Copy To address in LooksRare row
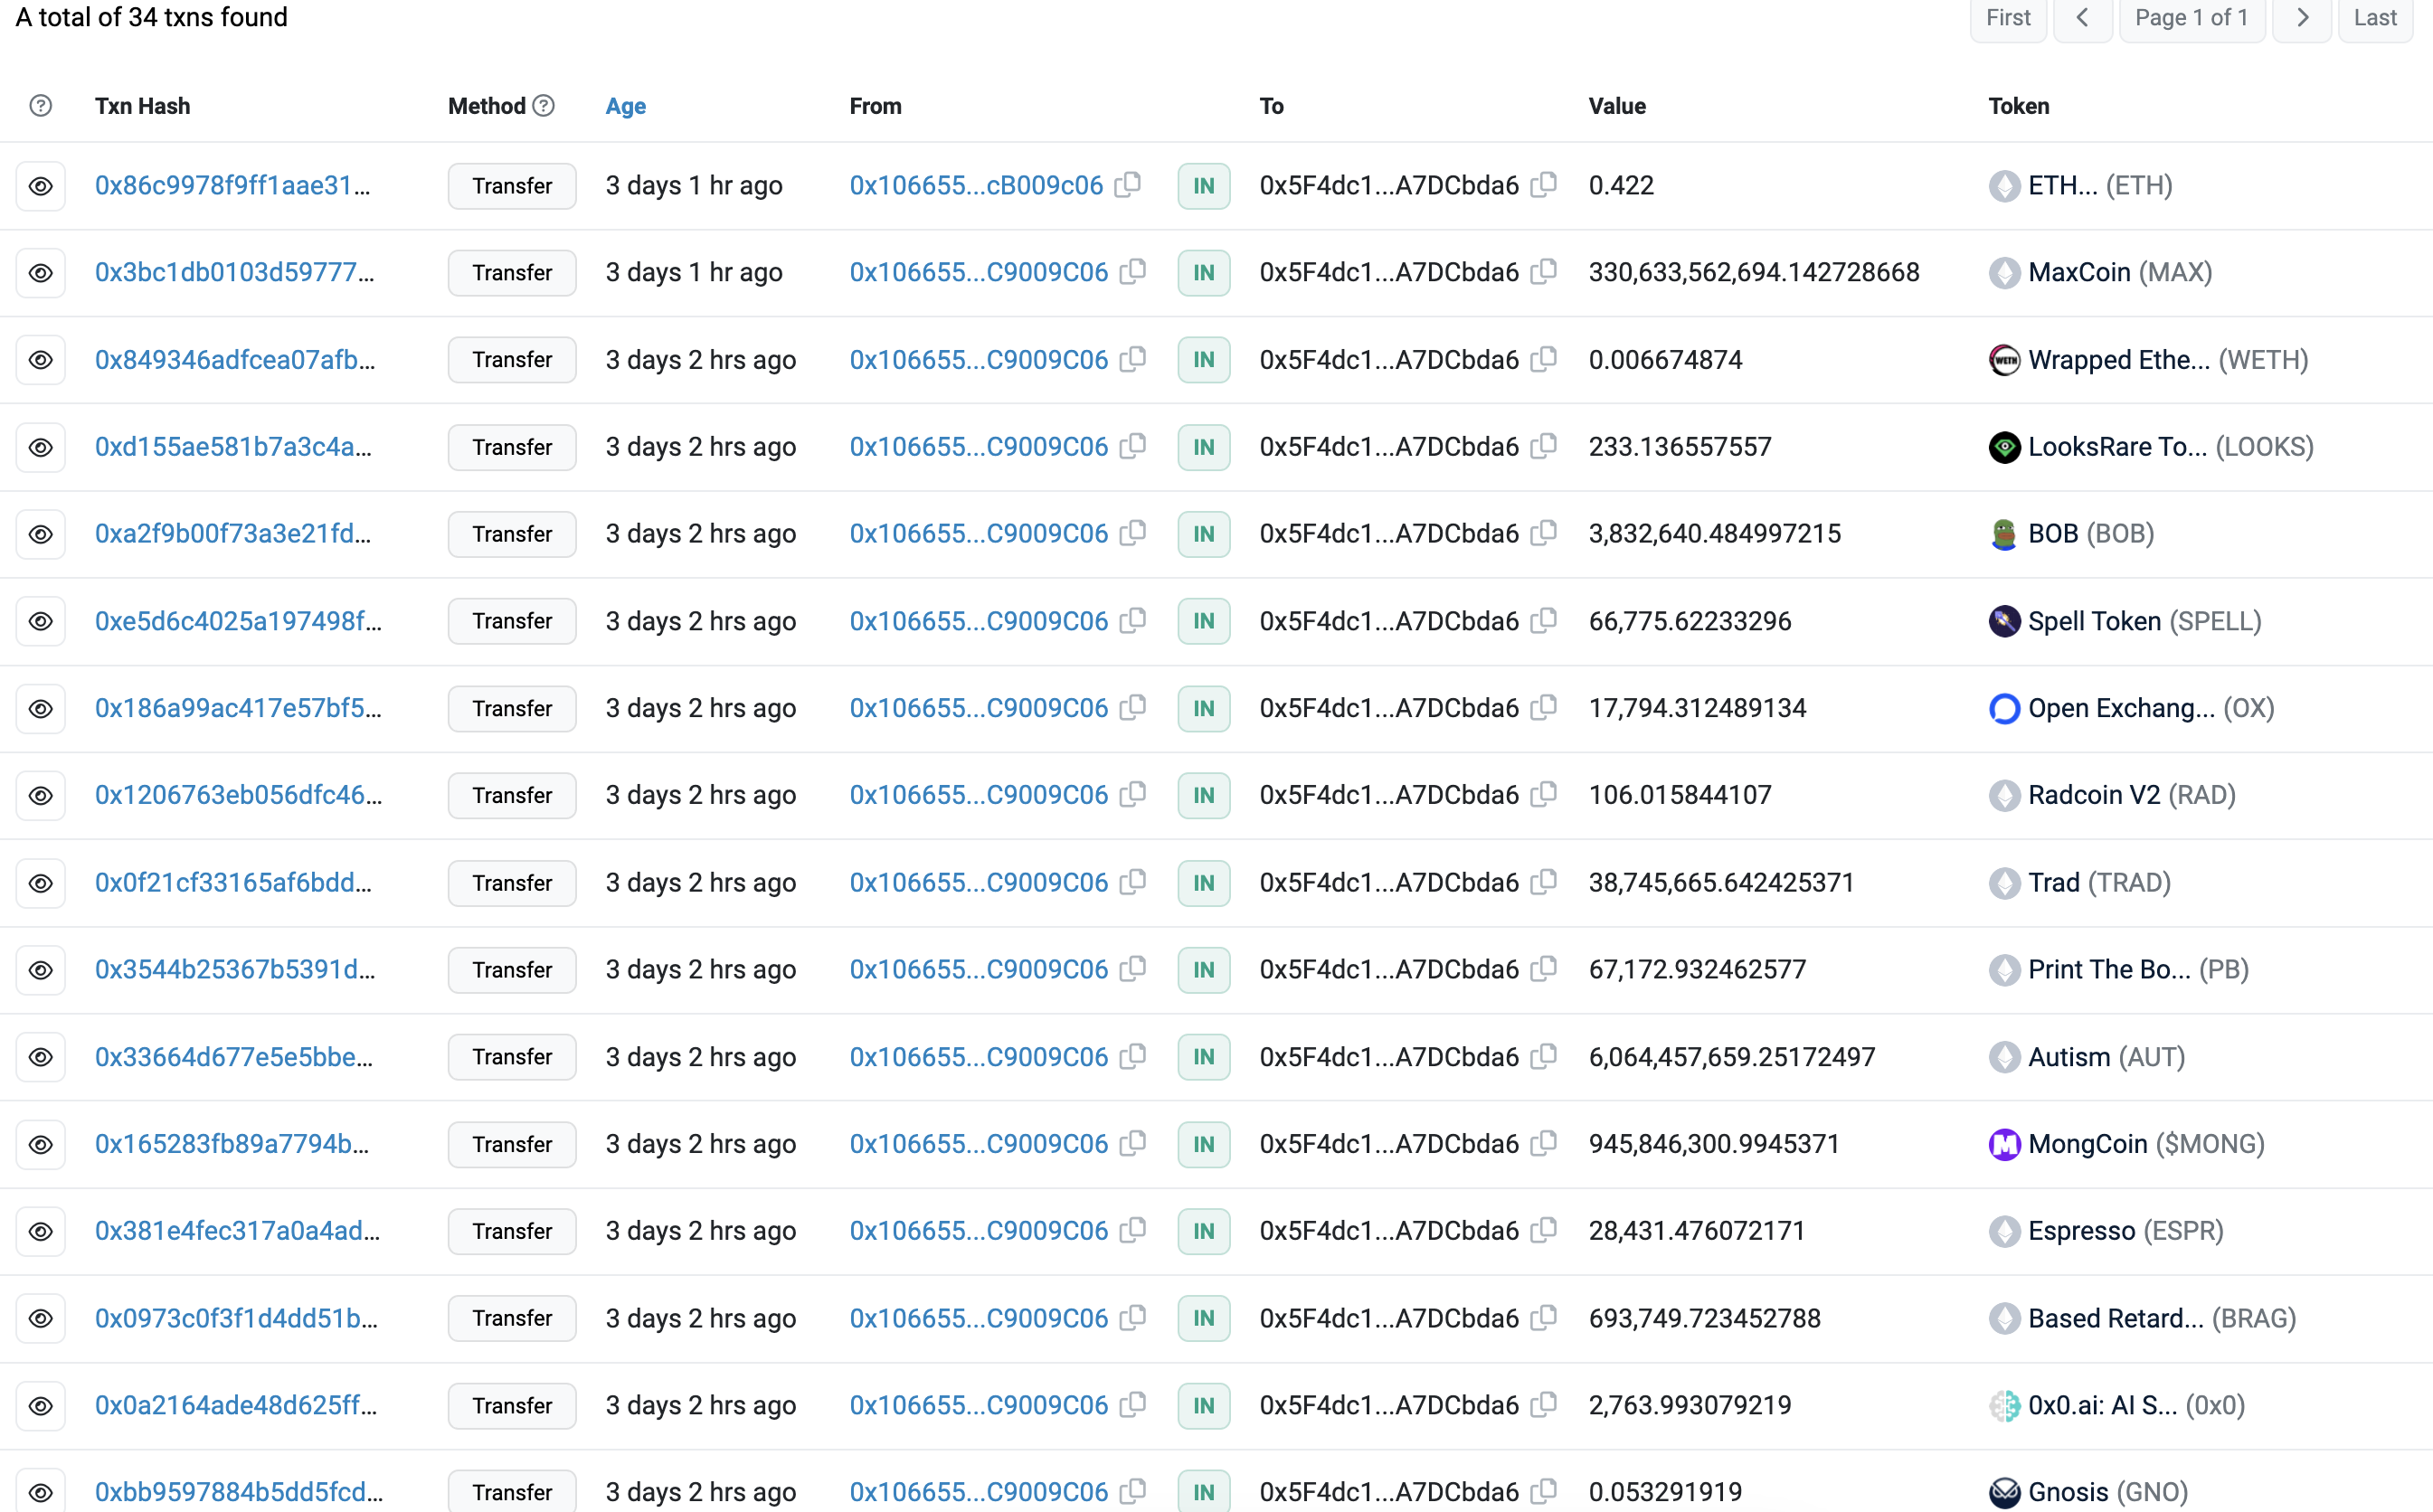This screenshot has height=1512, width=2433. 1544,446
